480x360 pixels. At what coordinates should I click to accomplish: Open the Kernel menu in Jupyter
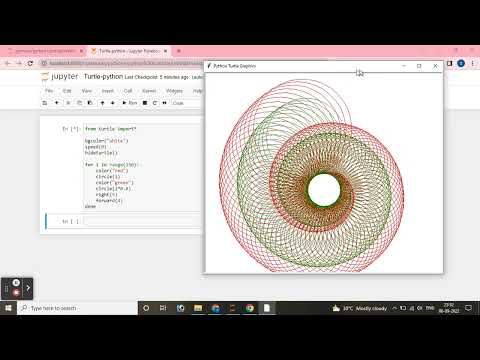coord(149,91)
